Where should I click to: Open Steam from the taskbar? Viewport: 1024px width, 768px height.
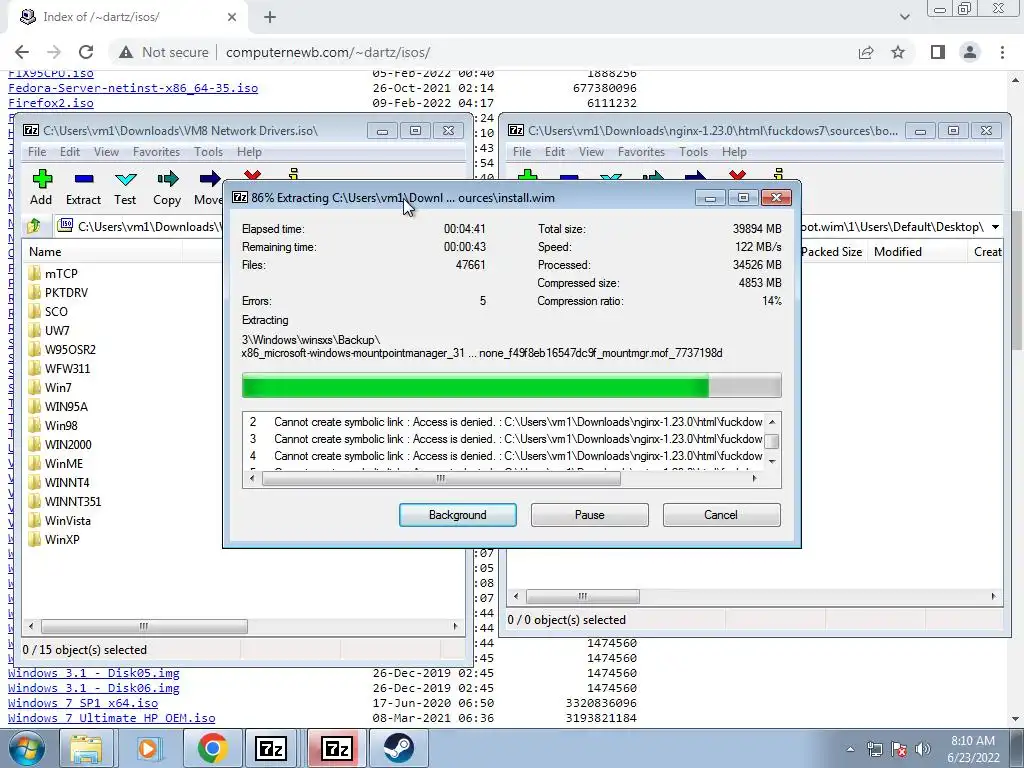point(399,748)
